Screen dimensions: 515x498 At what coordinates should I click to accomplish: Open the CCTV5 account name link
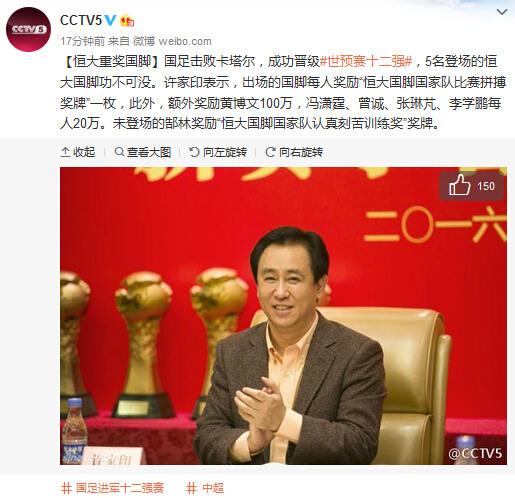coord(81,21)
